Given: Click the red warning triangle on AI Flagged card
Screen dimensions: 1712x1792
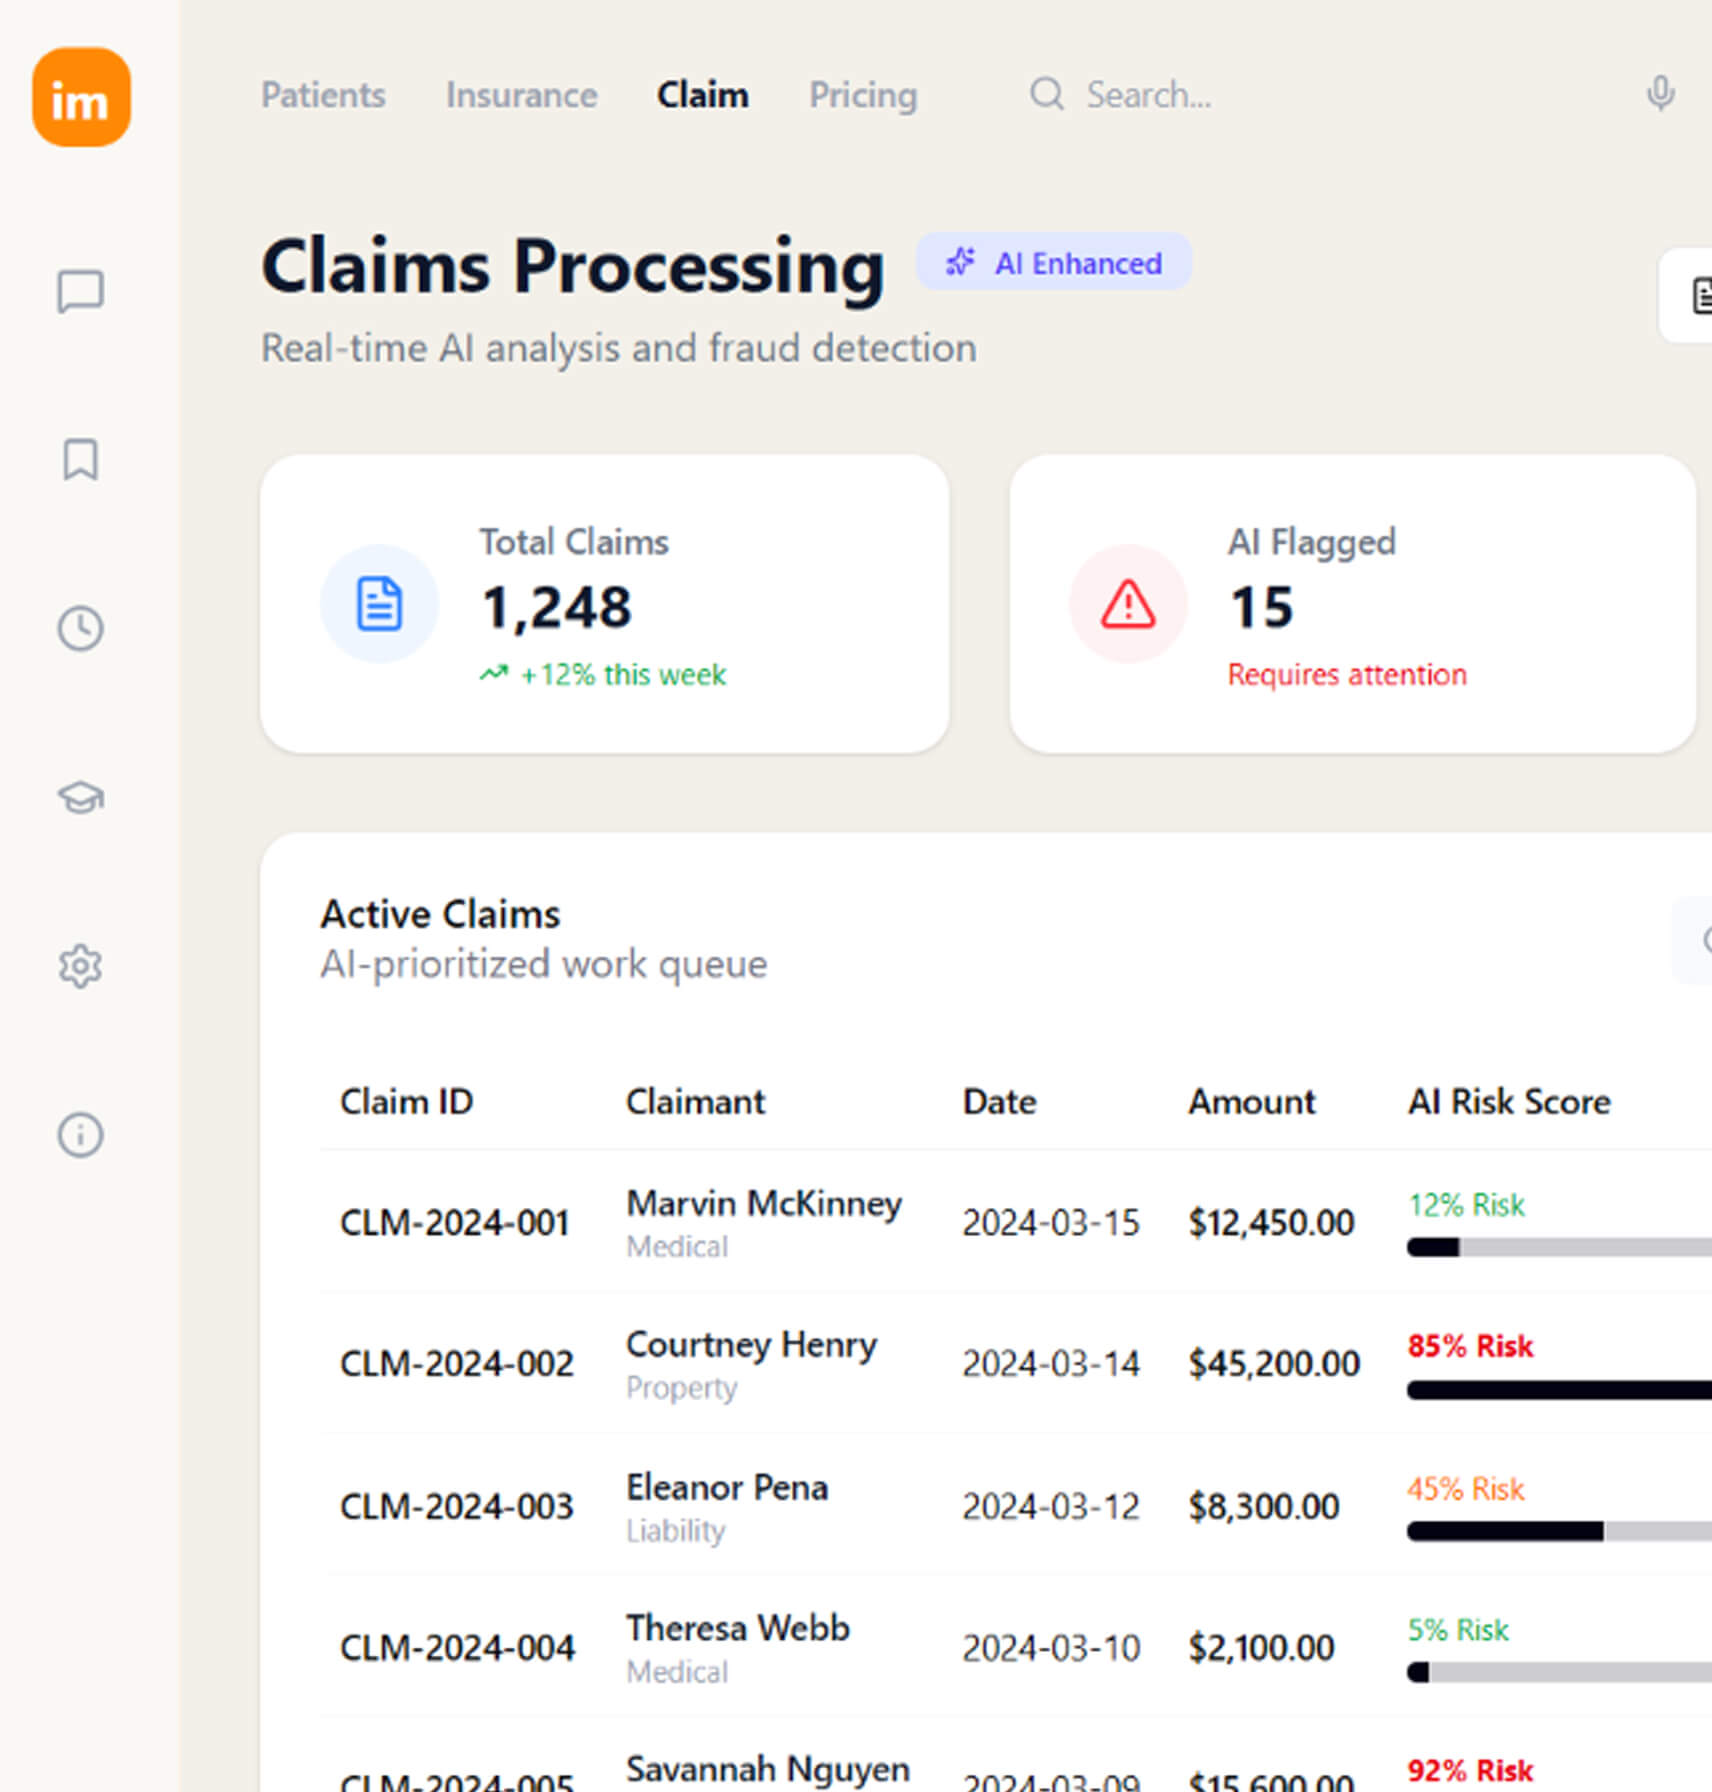Looking at the screenshot, I should (1126, 604).
